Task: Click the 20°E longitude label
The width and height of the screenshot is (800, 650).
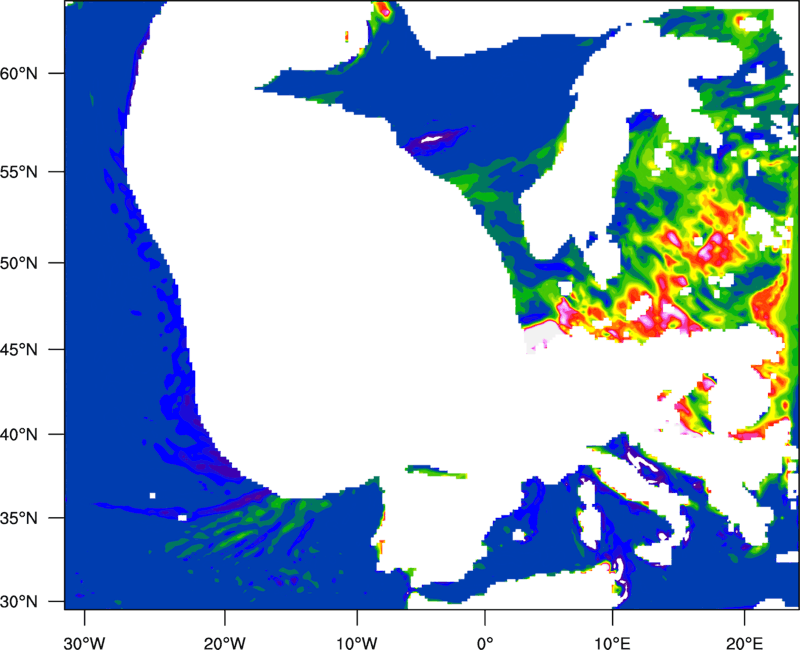Action: [744, 643]
